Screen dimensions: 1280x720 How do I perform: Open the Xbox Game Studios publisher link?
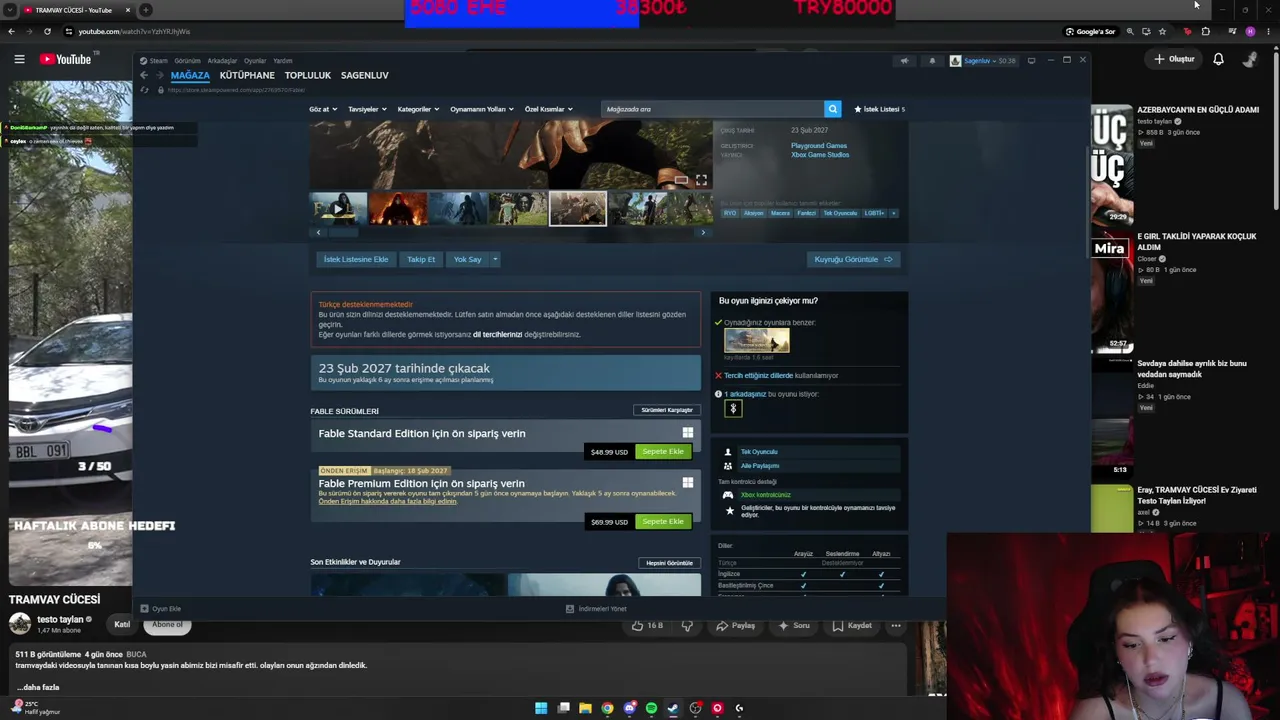click(820, 155)
